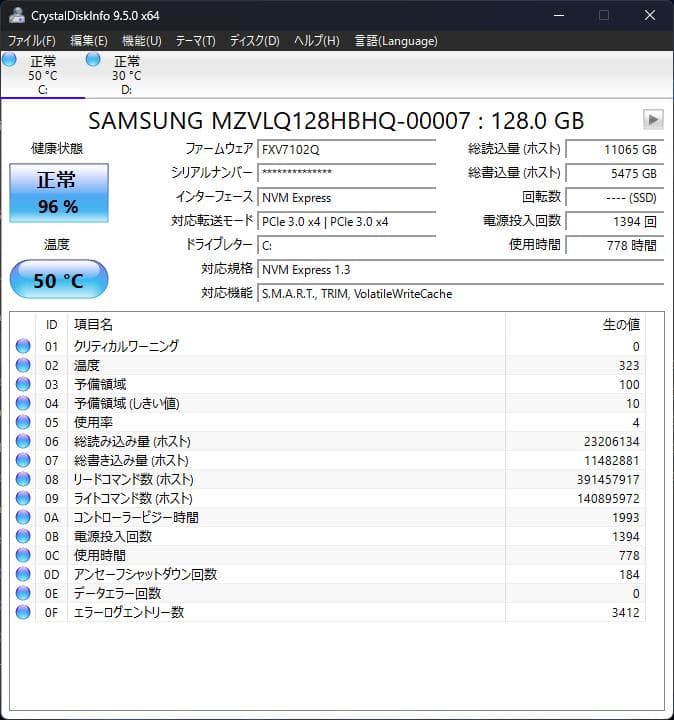Click the CrystalDiskInfo app icon in title bar
674x720 pixels.
pos(17,15)
